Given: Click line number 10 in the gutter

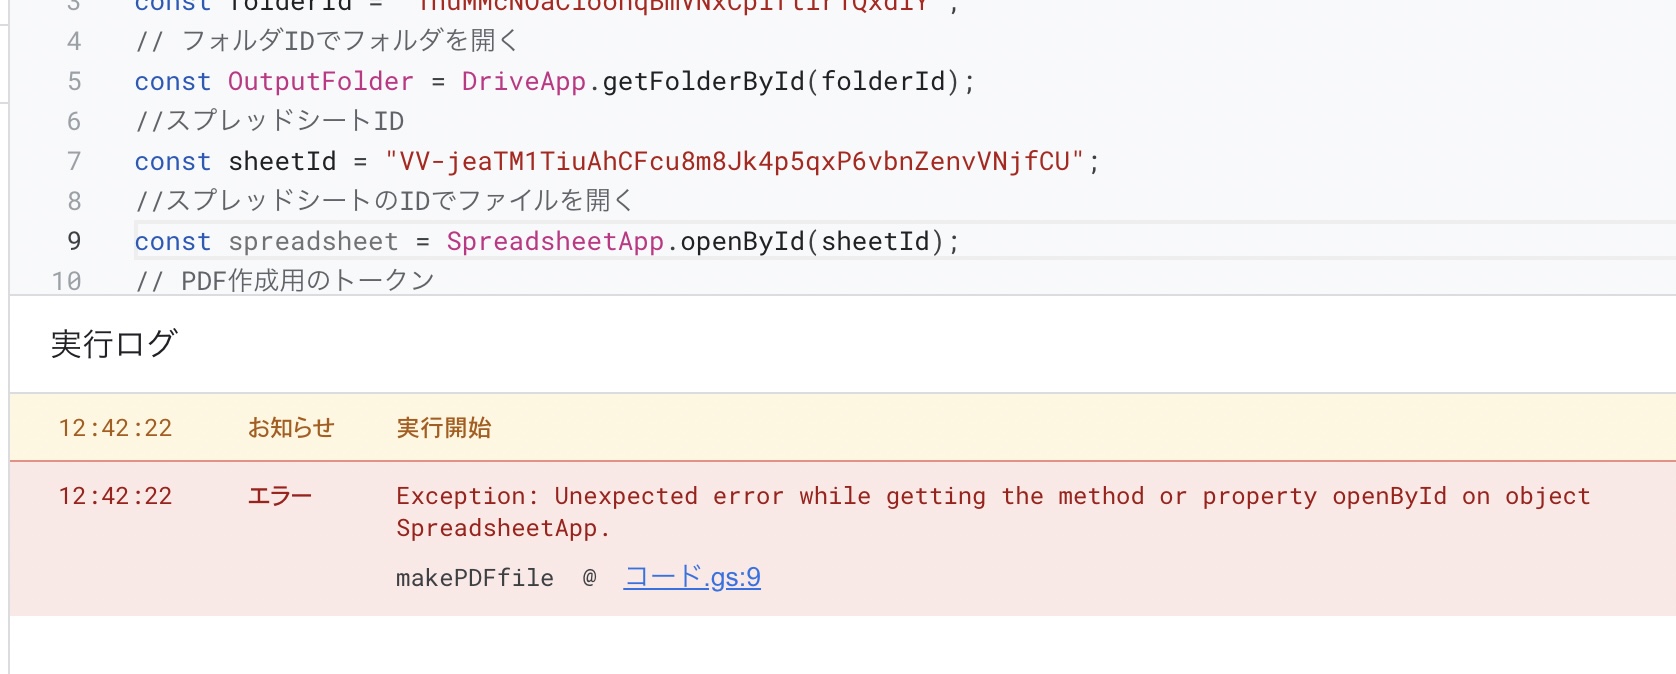Looking at the screenshot, I should (x=67, y=281).
